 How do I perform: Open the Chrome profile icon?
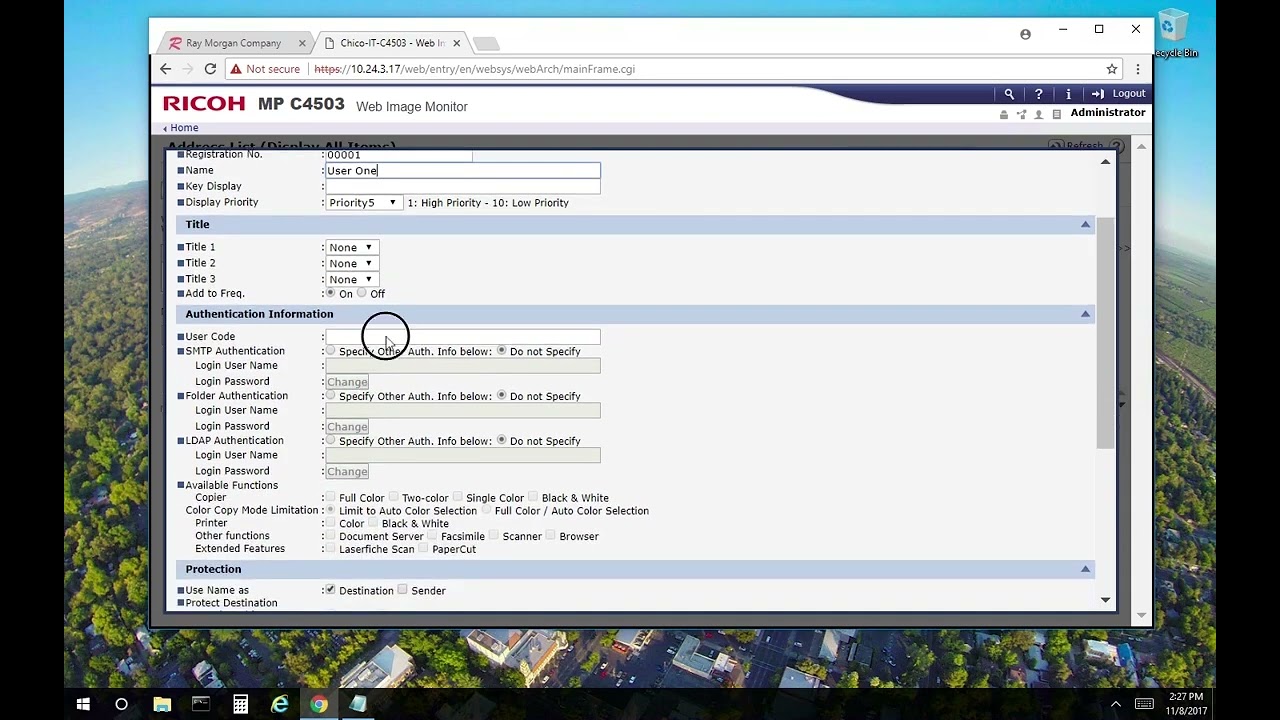coord(1025,34)
